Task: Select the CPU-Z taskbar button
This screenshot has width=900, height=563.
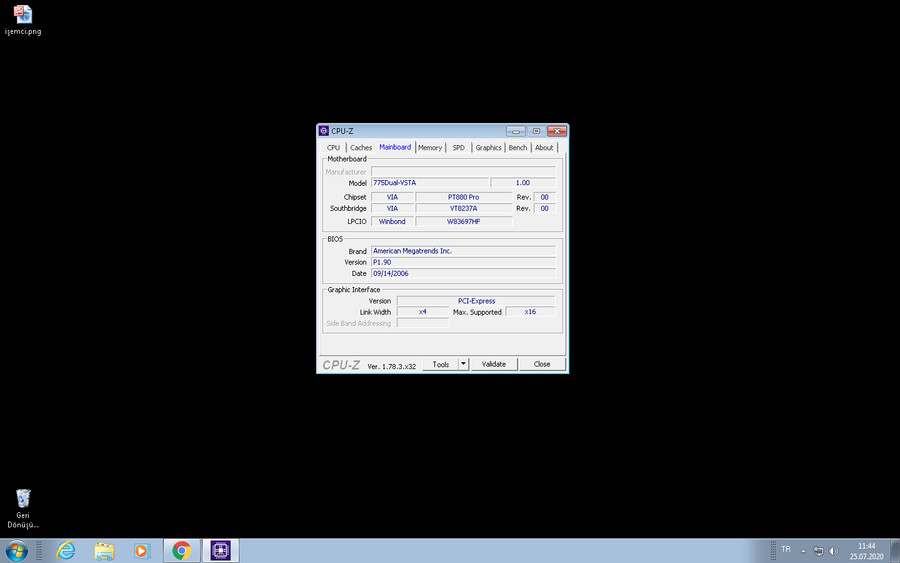Action: coord(220,551)
